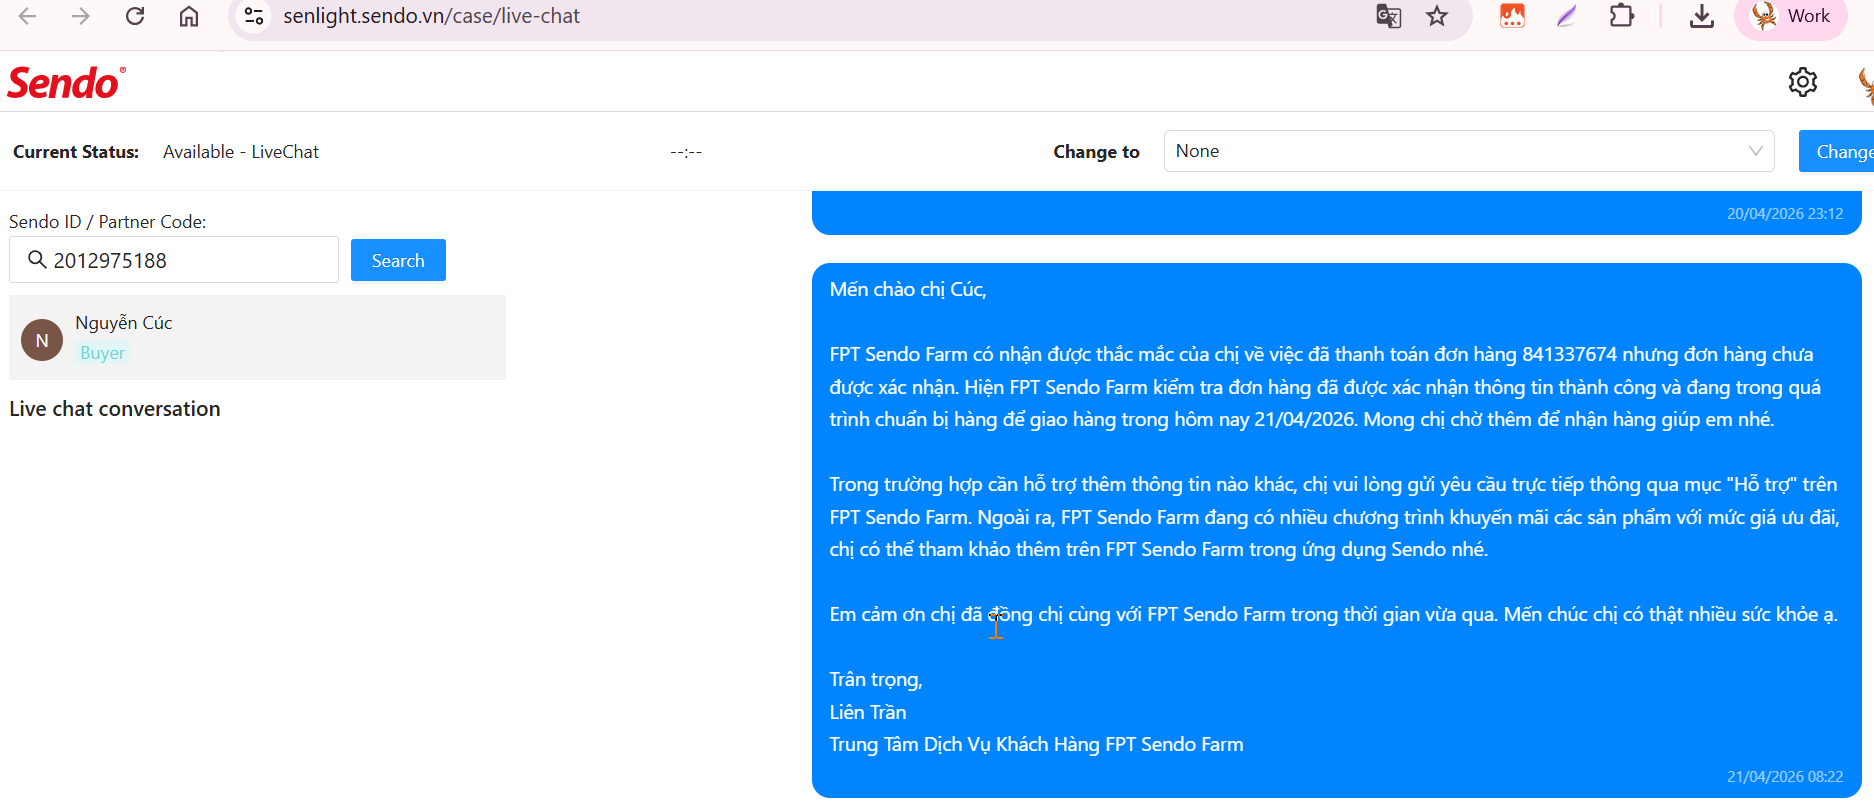Click the 20/04/2026 23:12 message timestamp
Screen dimensions: 1874x806
tap(1785, 214)
